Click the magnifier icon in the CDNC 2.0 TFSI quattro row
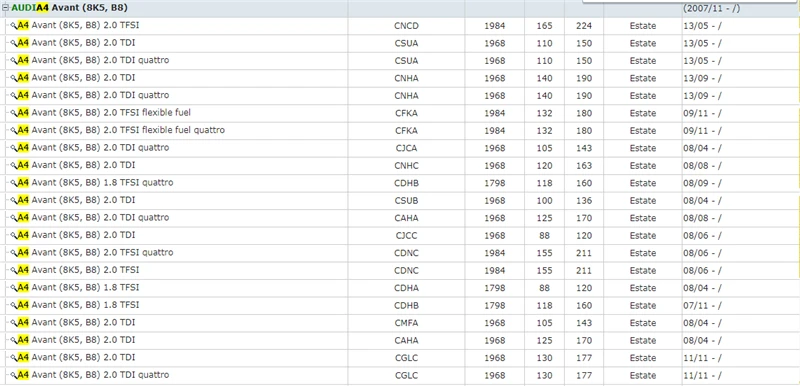 tap(14, 252)
